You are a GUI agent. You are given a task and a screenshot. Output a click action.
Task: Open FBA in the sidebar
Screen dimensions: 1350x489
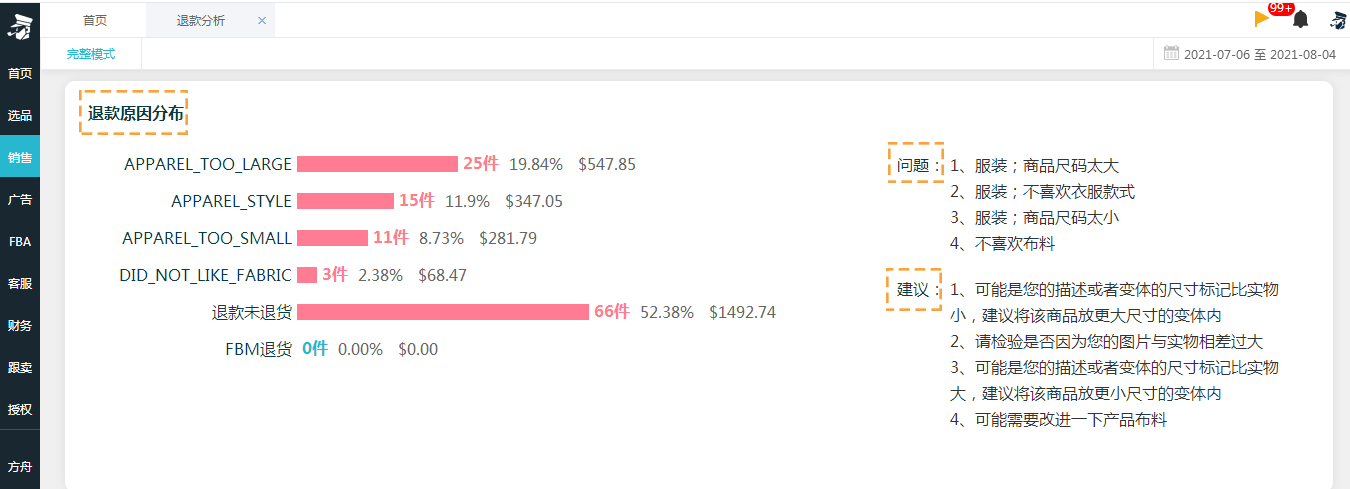click(20, 241)
